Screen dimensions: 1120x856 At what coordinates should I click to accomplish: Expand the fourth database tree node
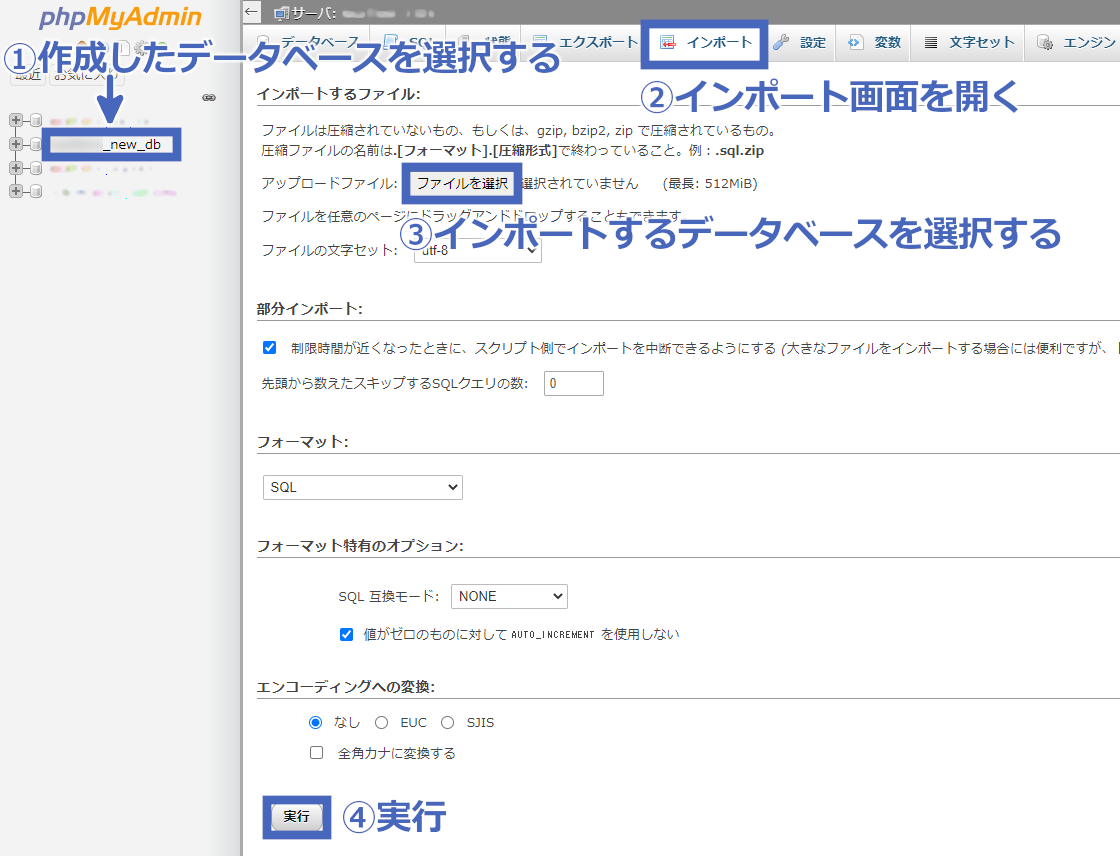[16, 191]
